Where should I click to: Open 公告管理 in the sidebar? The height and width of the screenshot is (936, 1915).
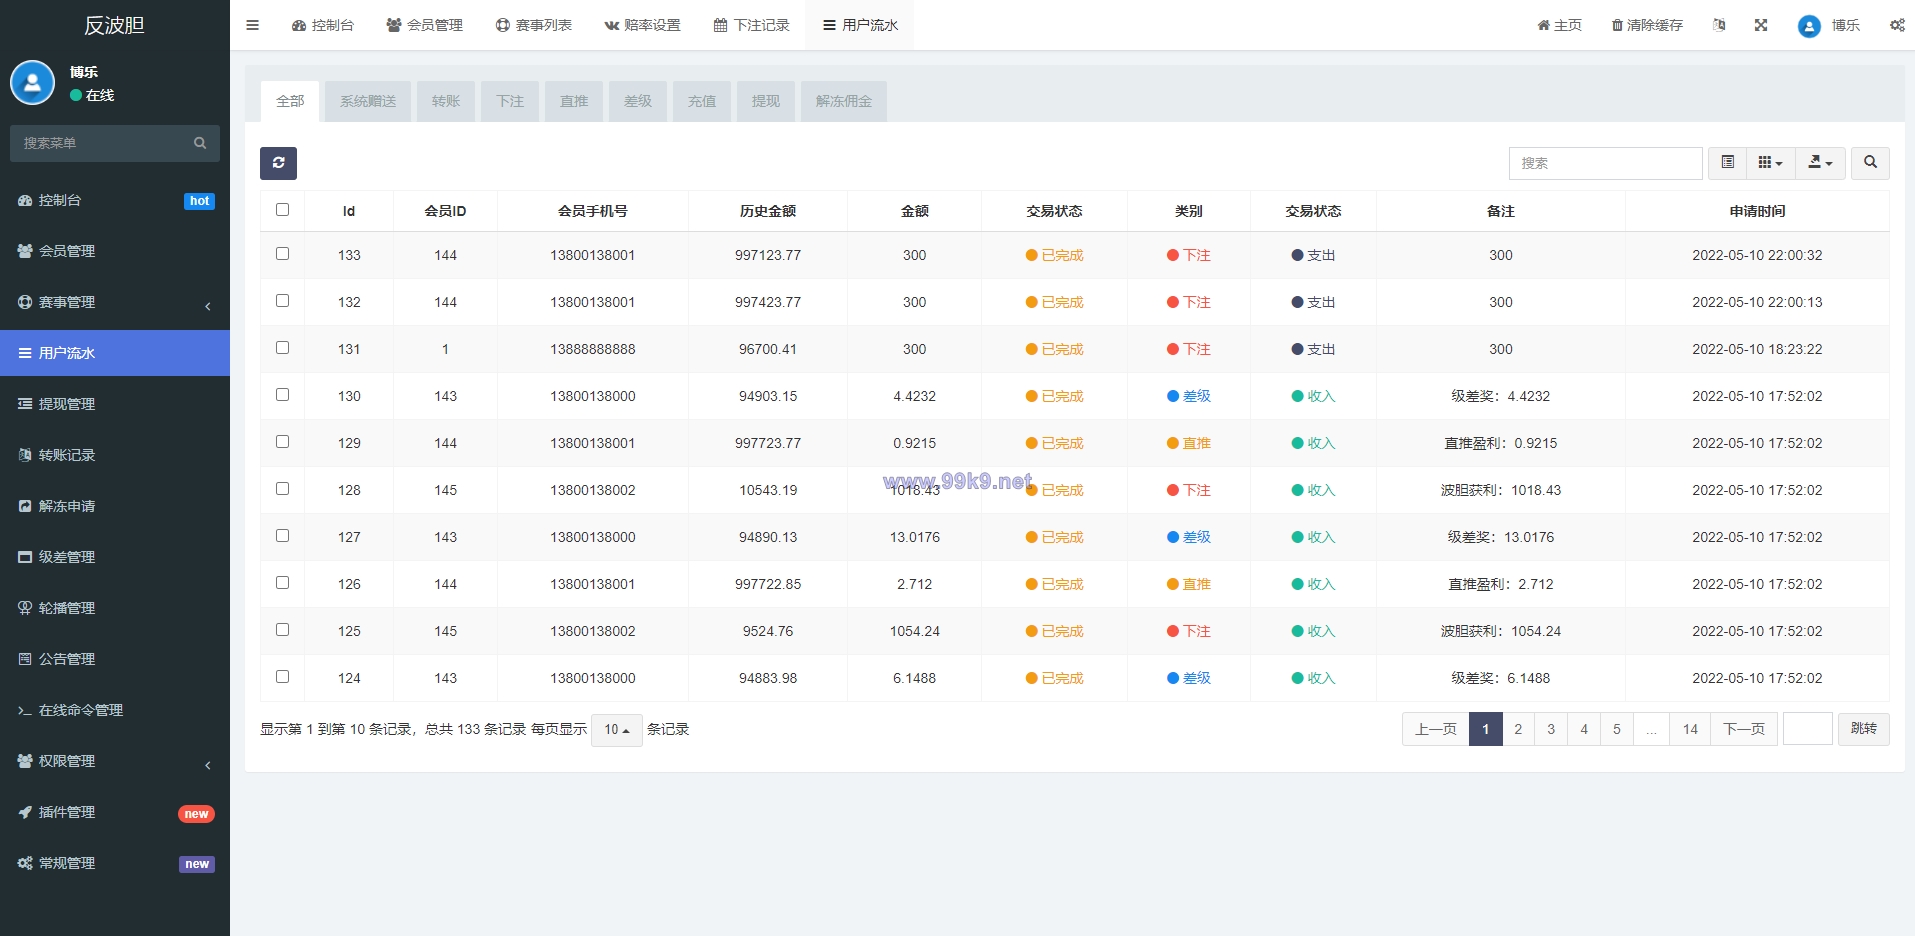[x=115, y=659]
